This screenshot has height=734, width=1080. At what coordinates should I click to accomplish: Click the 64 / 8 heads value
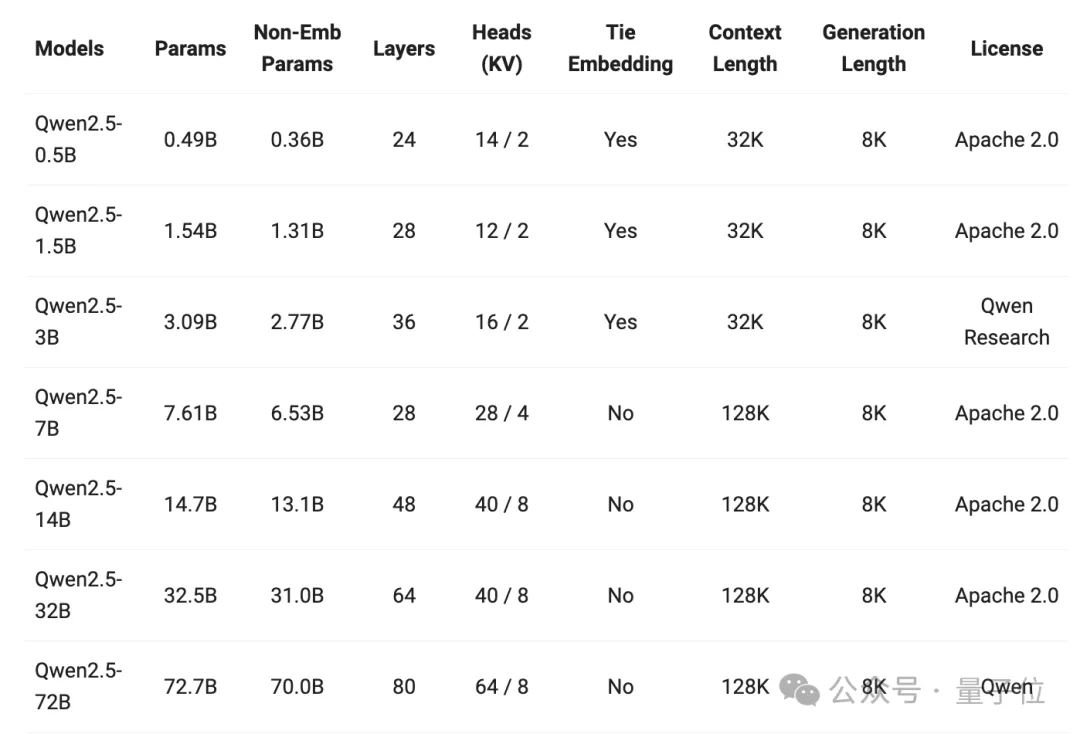501,686
